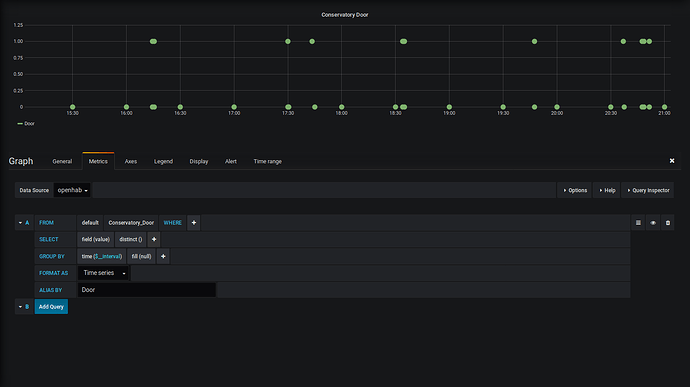The width and height of the screenshot is (690, 387).
Task: Expand the Options section
Action: pos(575,190)
